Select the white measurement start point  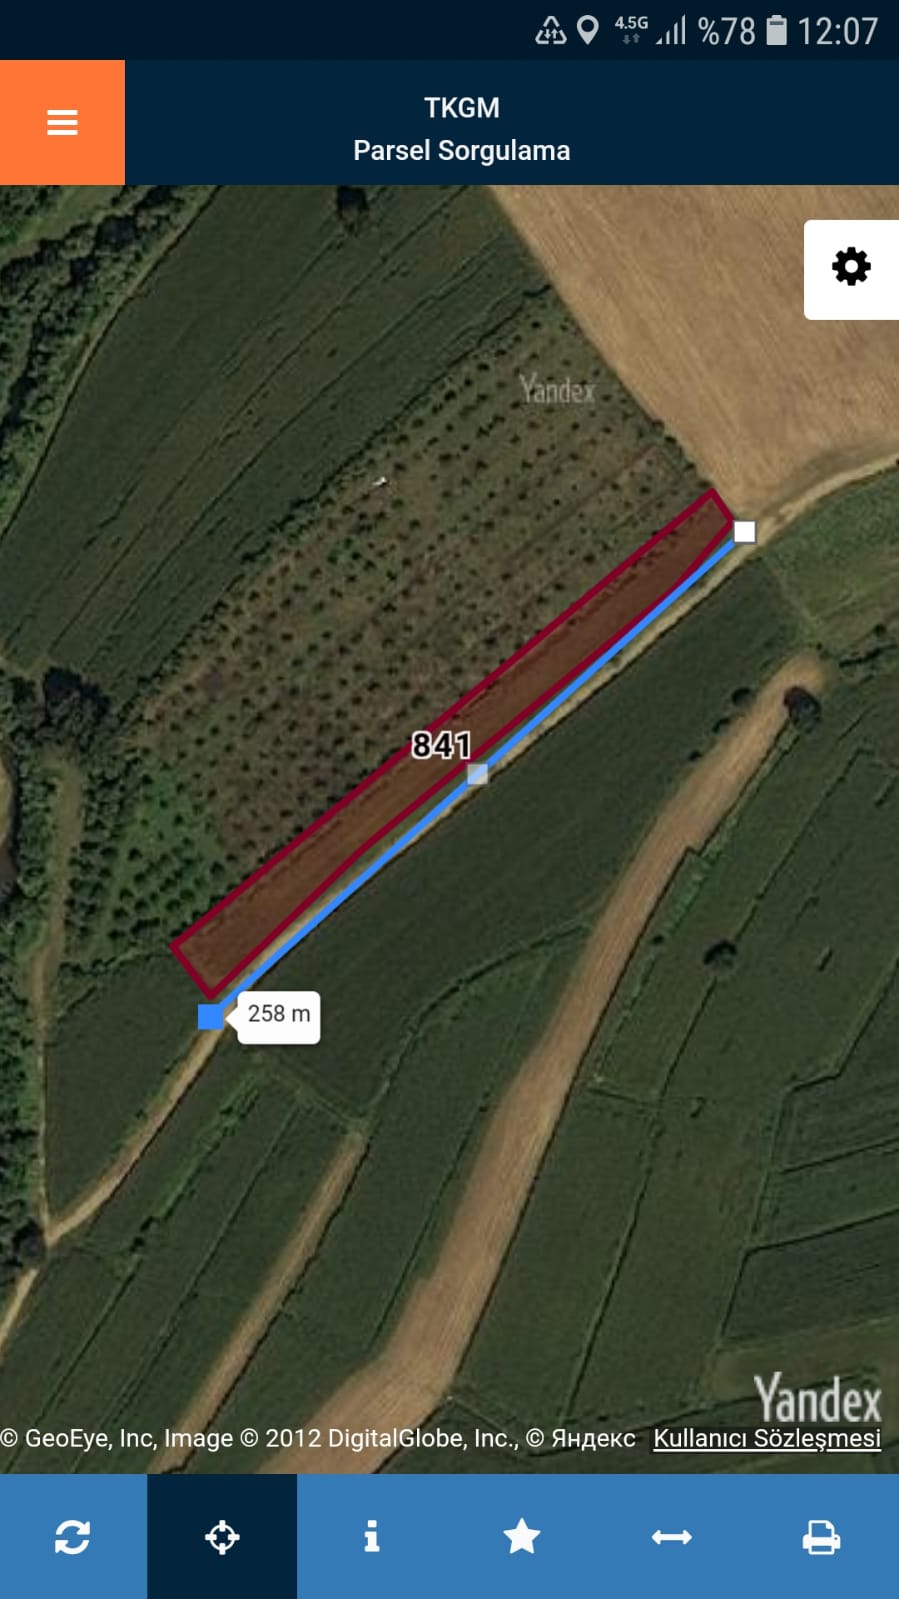(745, 531)
